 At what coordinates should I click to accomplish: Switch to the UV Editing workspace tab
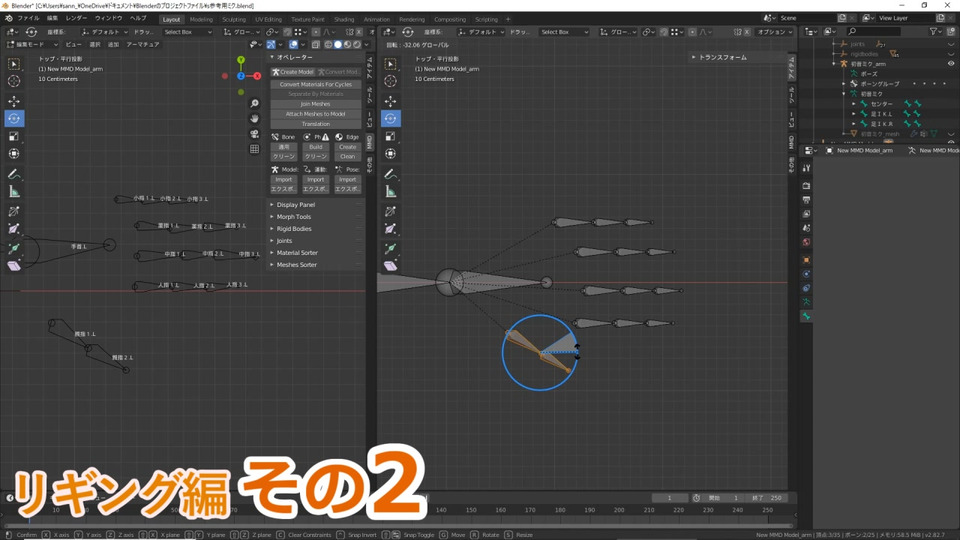coord(268,20)
